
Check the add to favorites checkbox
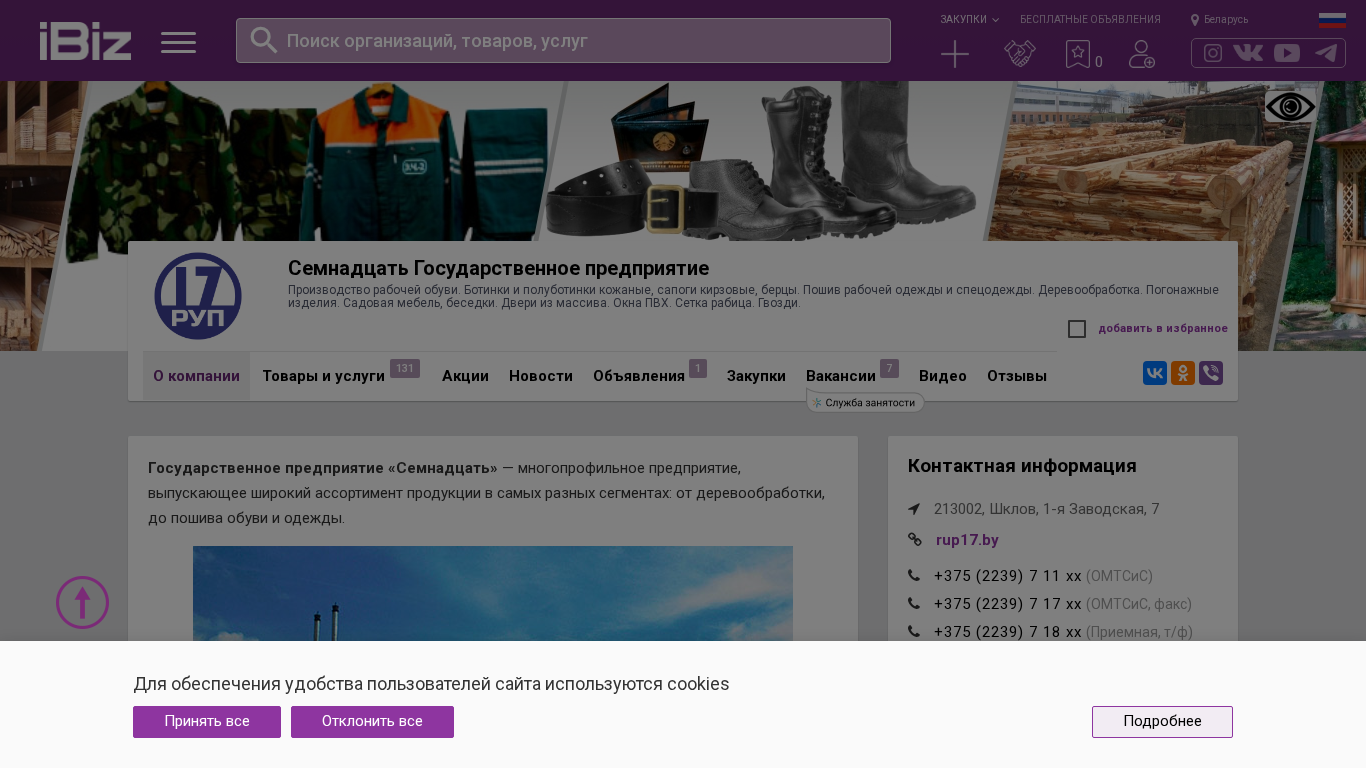pyautogui.click(x=1077, y=329)
